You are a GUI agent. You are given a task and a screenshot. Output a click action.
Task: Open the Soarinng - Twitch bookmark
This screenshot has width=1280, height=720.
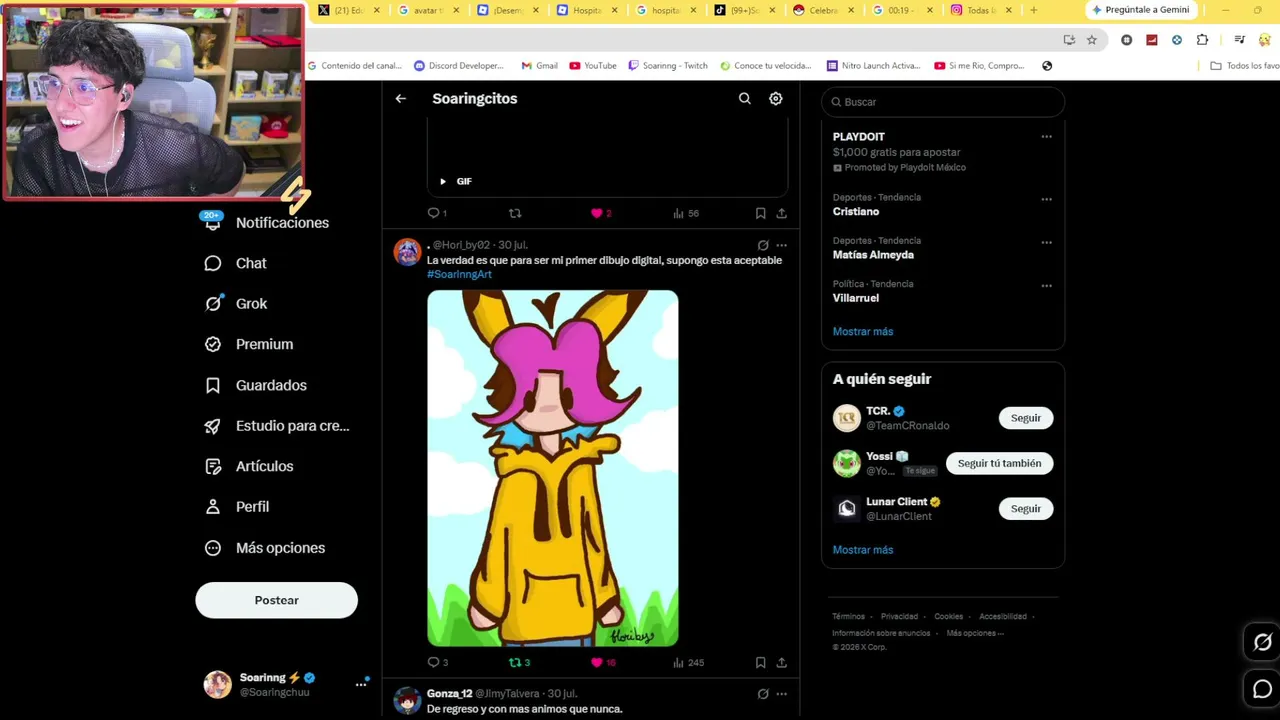(x=668, y=66)
